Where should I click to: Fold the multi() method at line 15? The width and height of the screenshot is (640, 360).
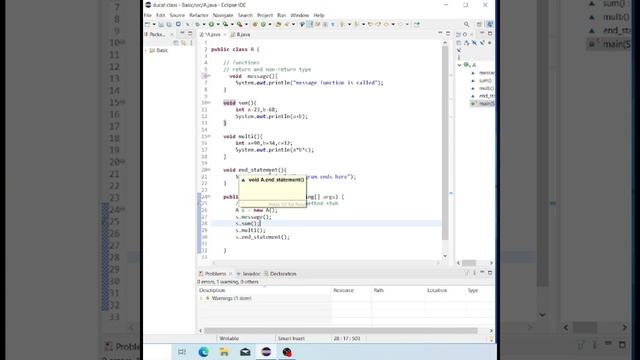(209, 136)
